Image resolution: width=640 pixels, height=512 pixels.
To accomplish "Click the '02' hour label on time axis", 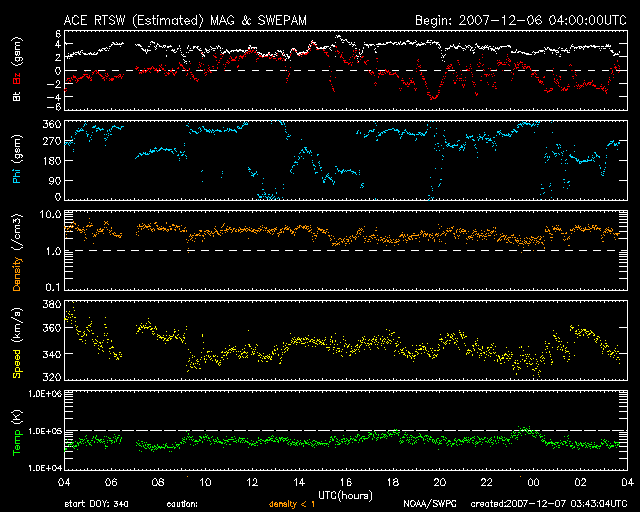I will [x=580, y=482].
